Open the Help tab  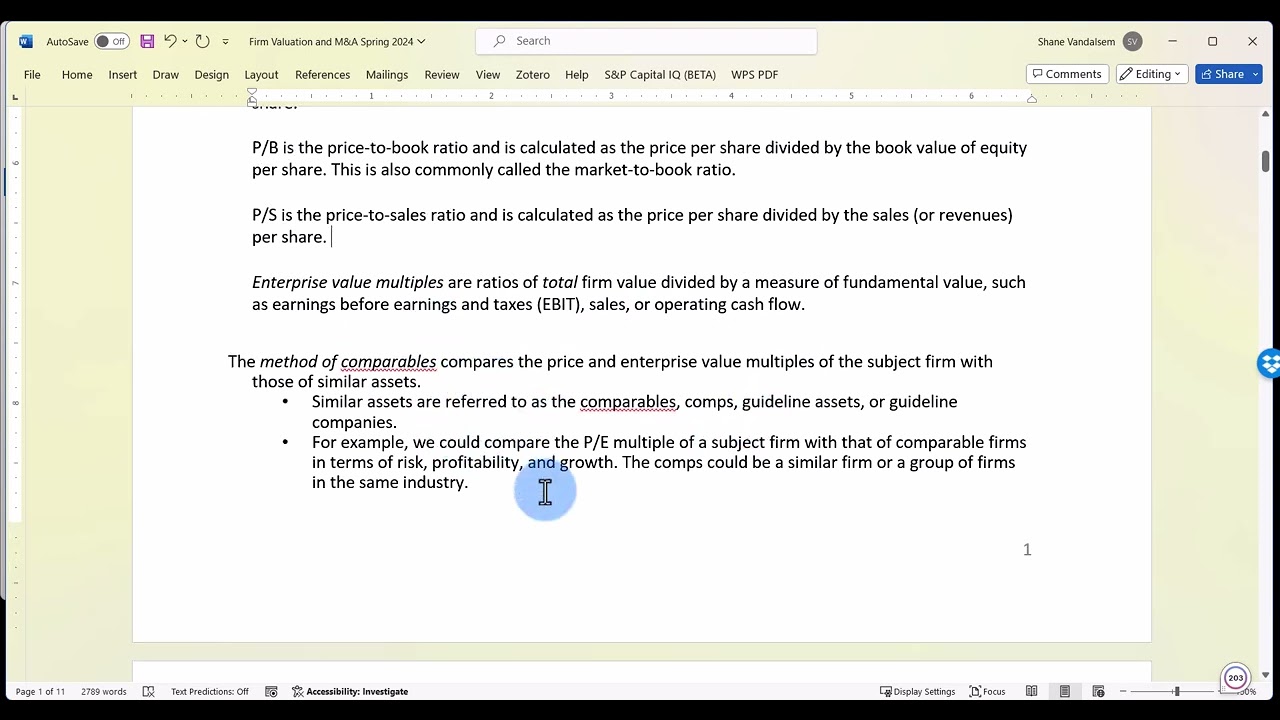click(577, 75)
